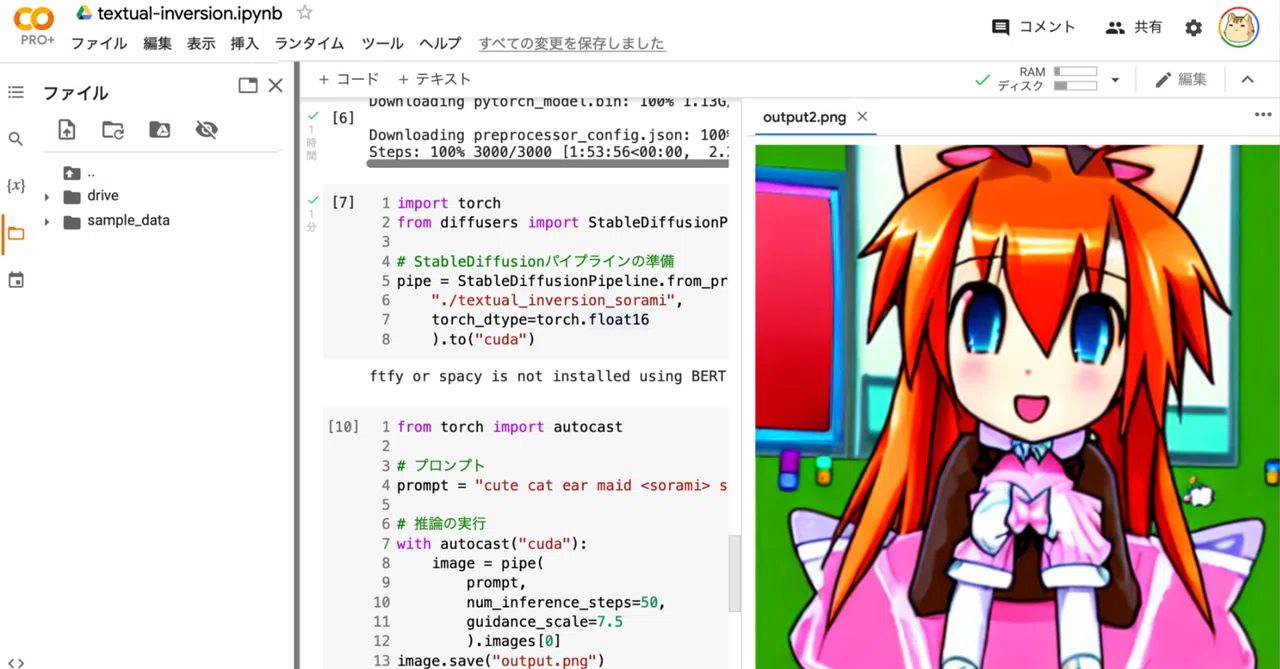Open the code snippets icon at bottom left
Image resolution: width=1280 pixels, height=669 pixels.
point(16,662)
